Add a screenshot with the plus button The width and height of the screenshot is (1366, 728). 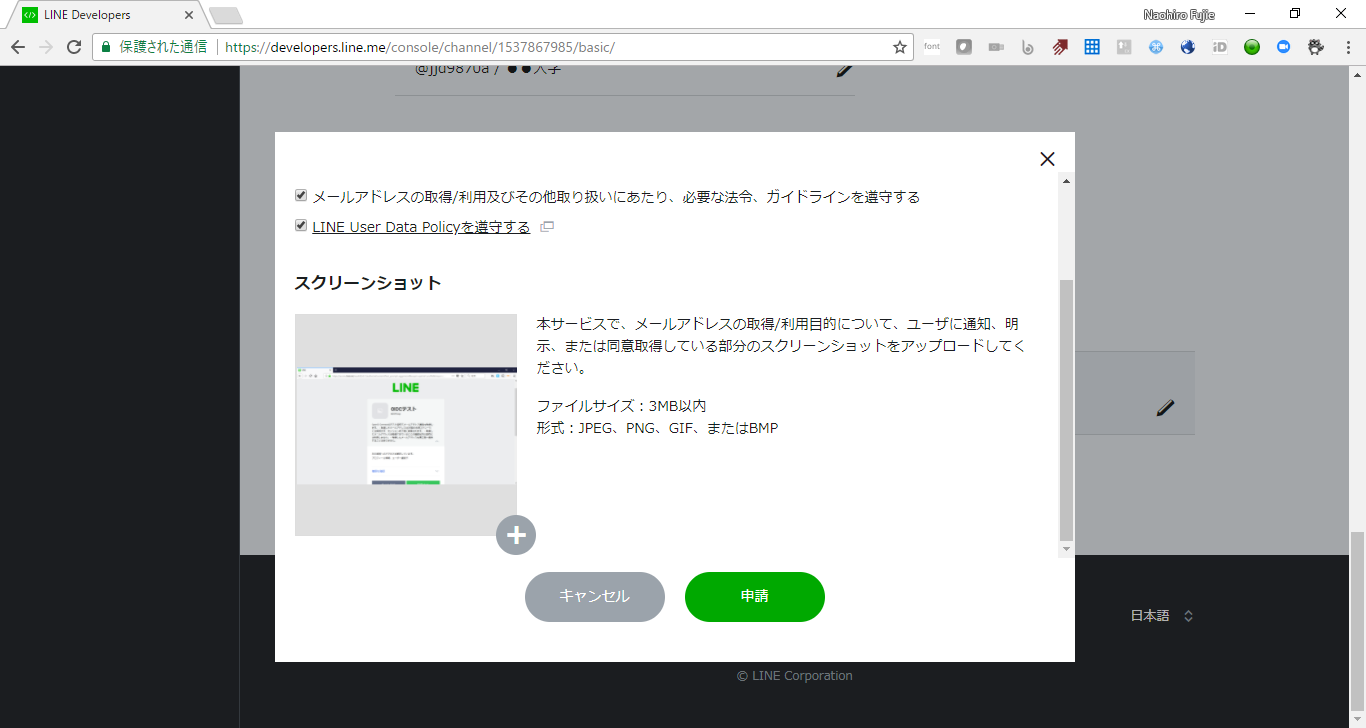point(516,535)
